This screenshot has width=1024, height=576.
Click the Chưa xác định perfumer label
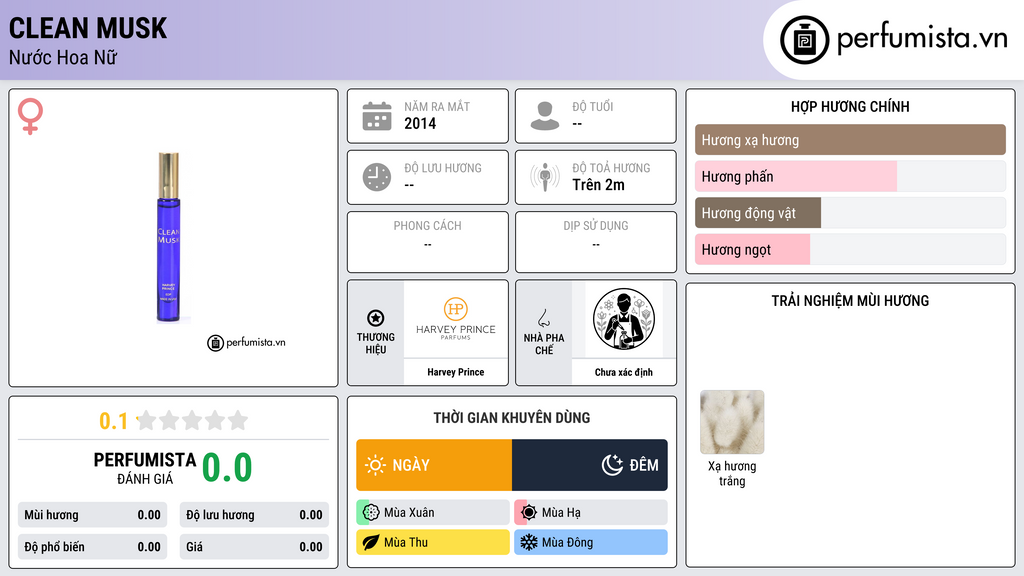(624, 372)
